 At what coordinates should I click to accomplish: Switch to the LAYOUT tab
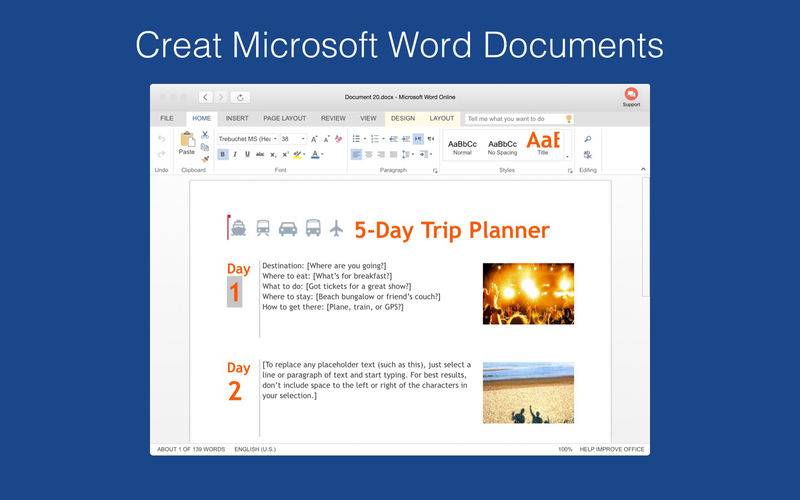click(442, 118)
